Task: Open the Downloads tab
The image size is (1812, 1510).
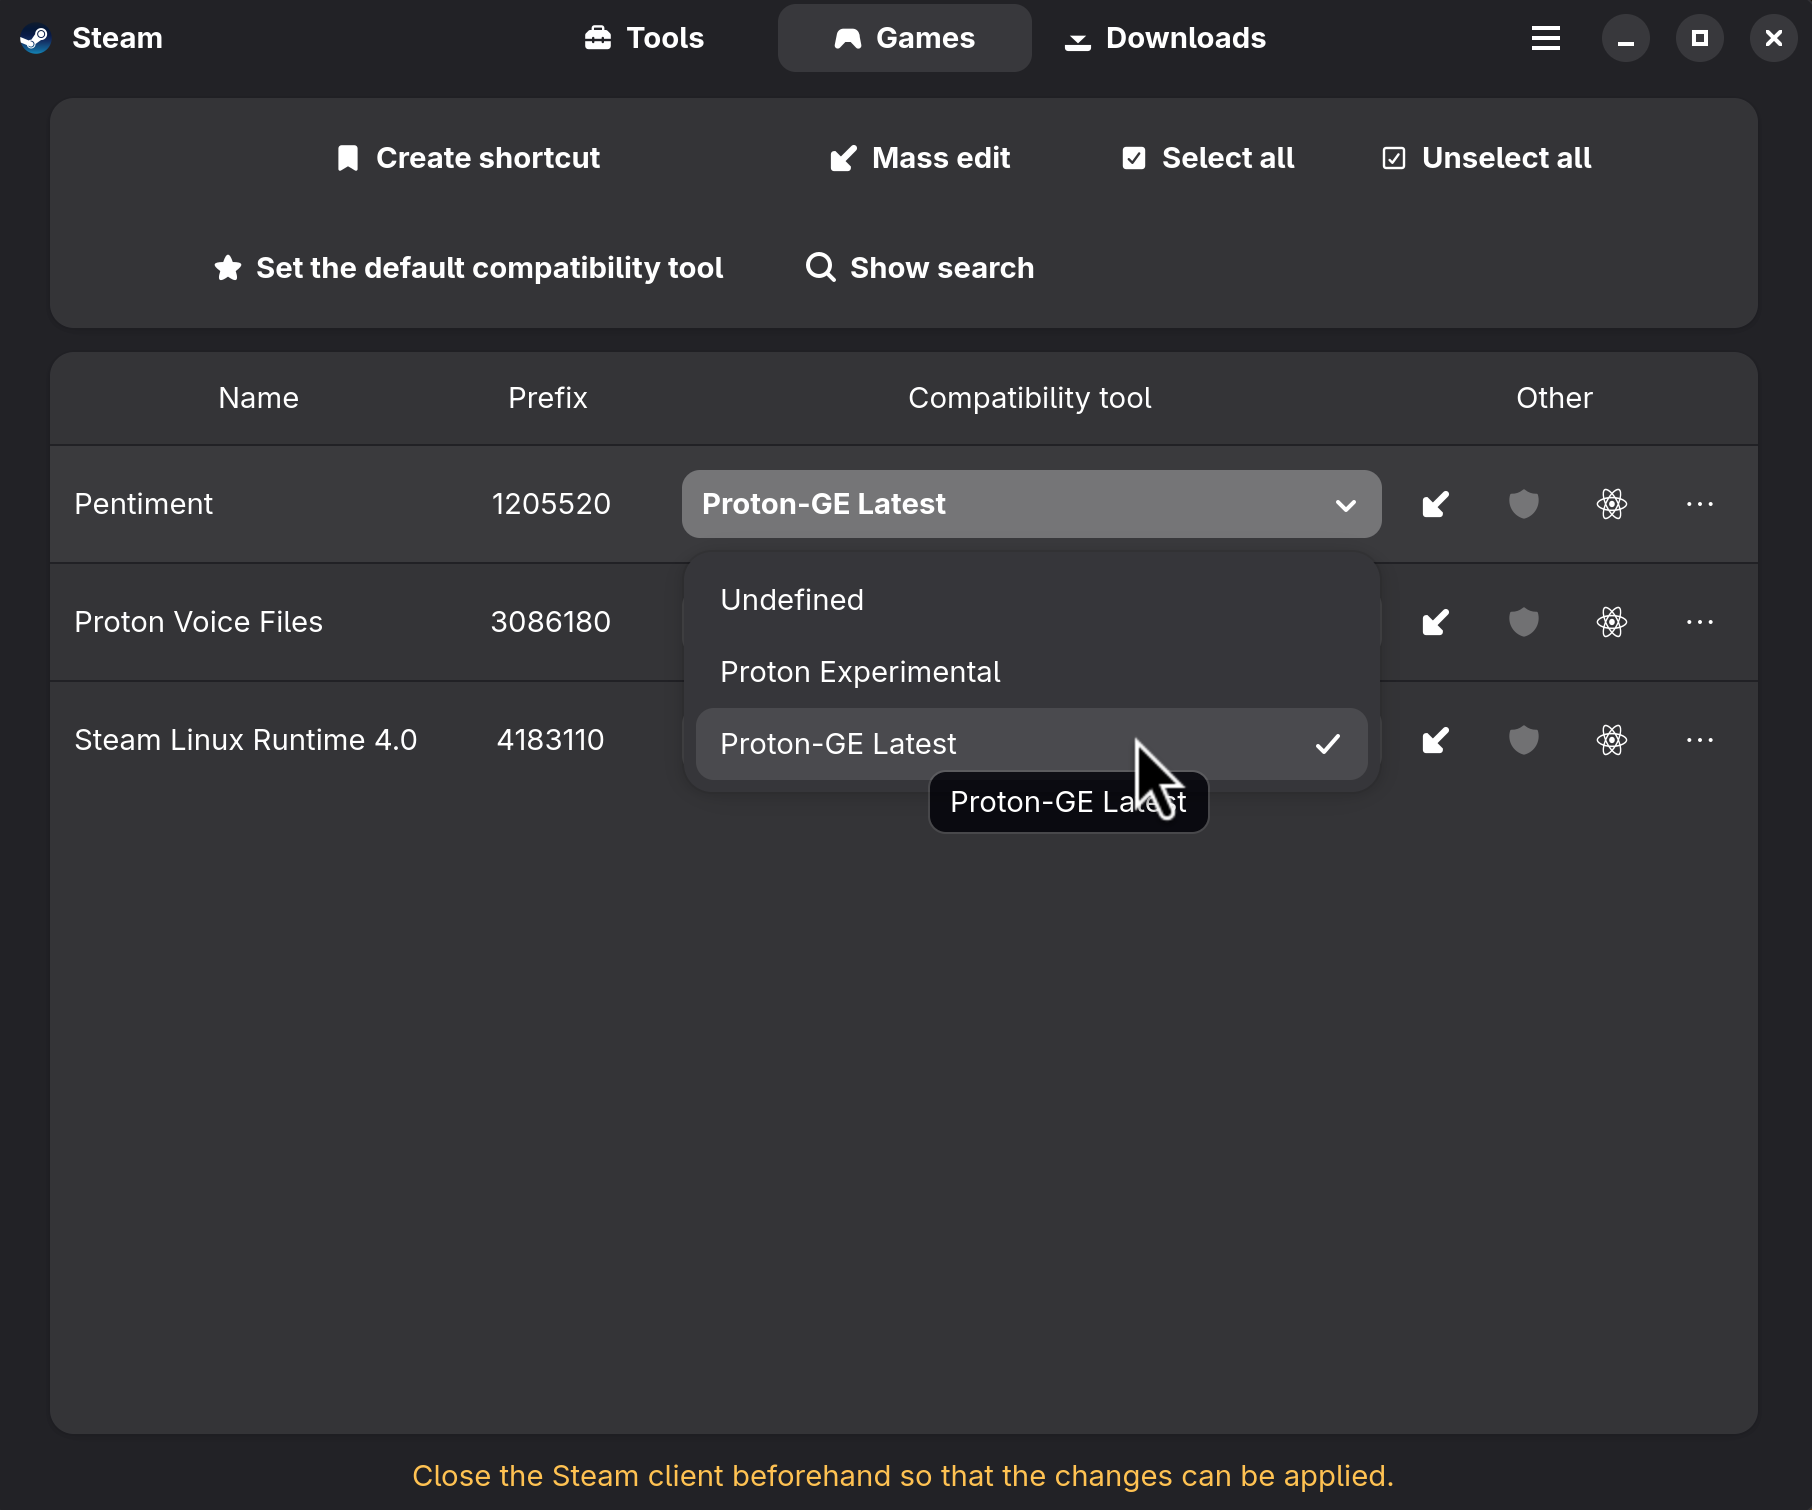Action: pyautogui.click(x=1165, y=38)
